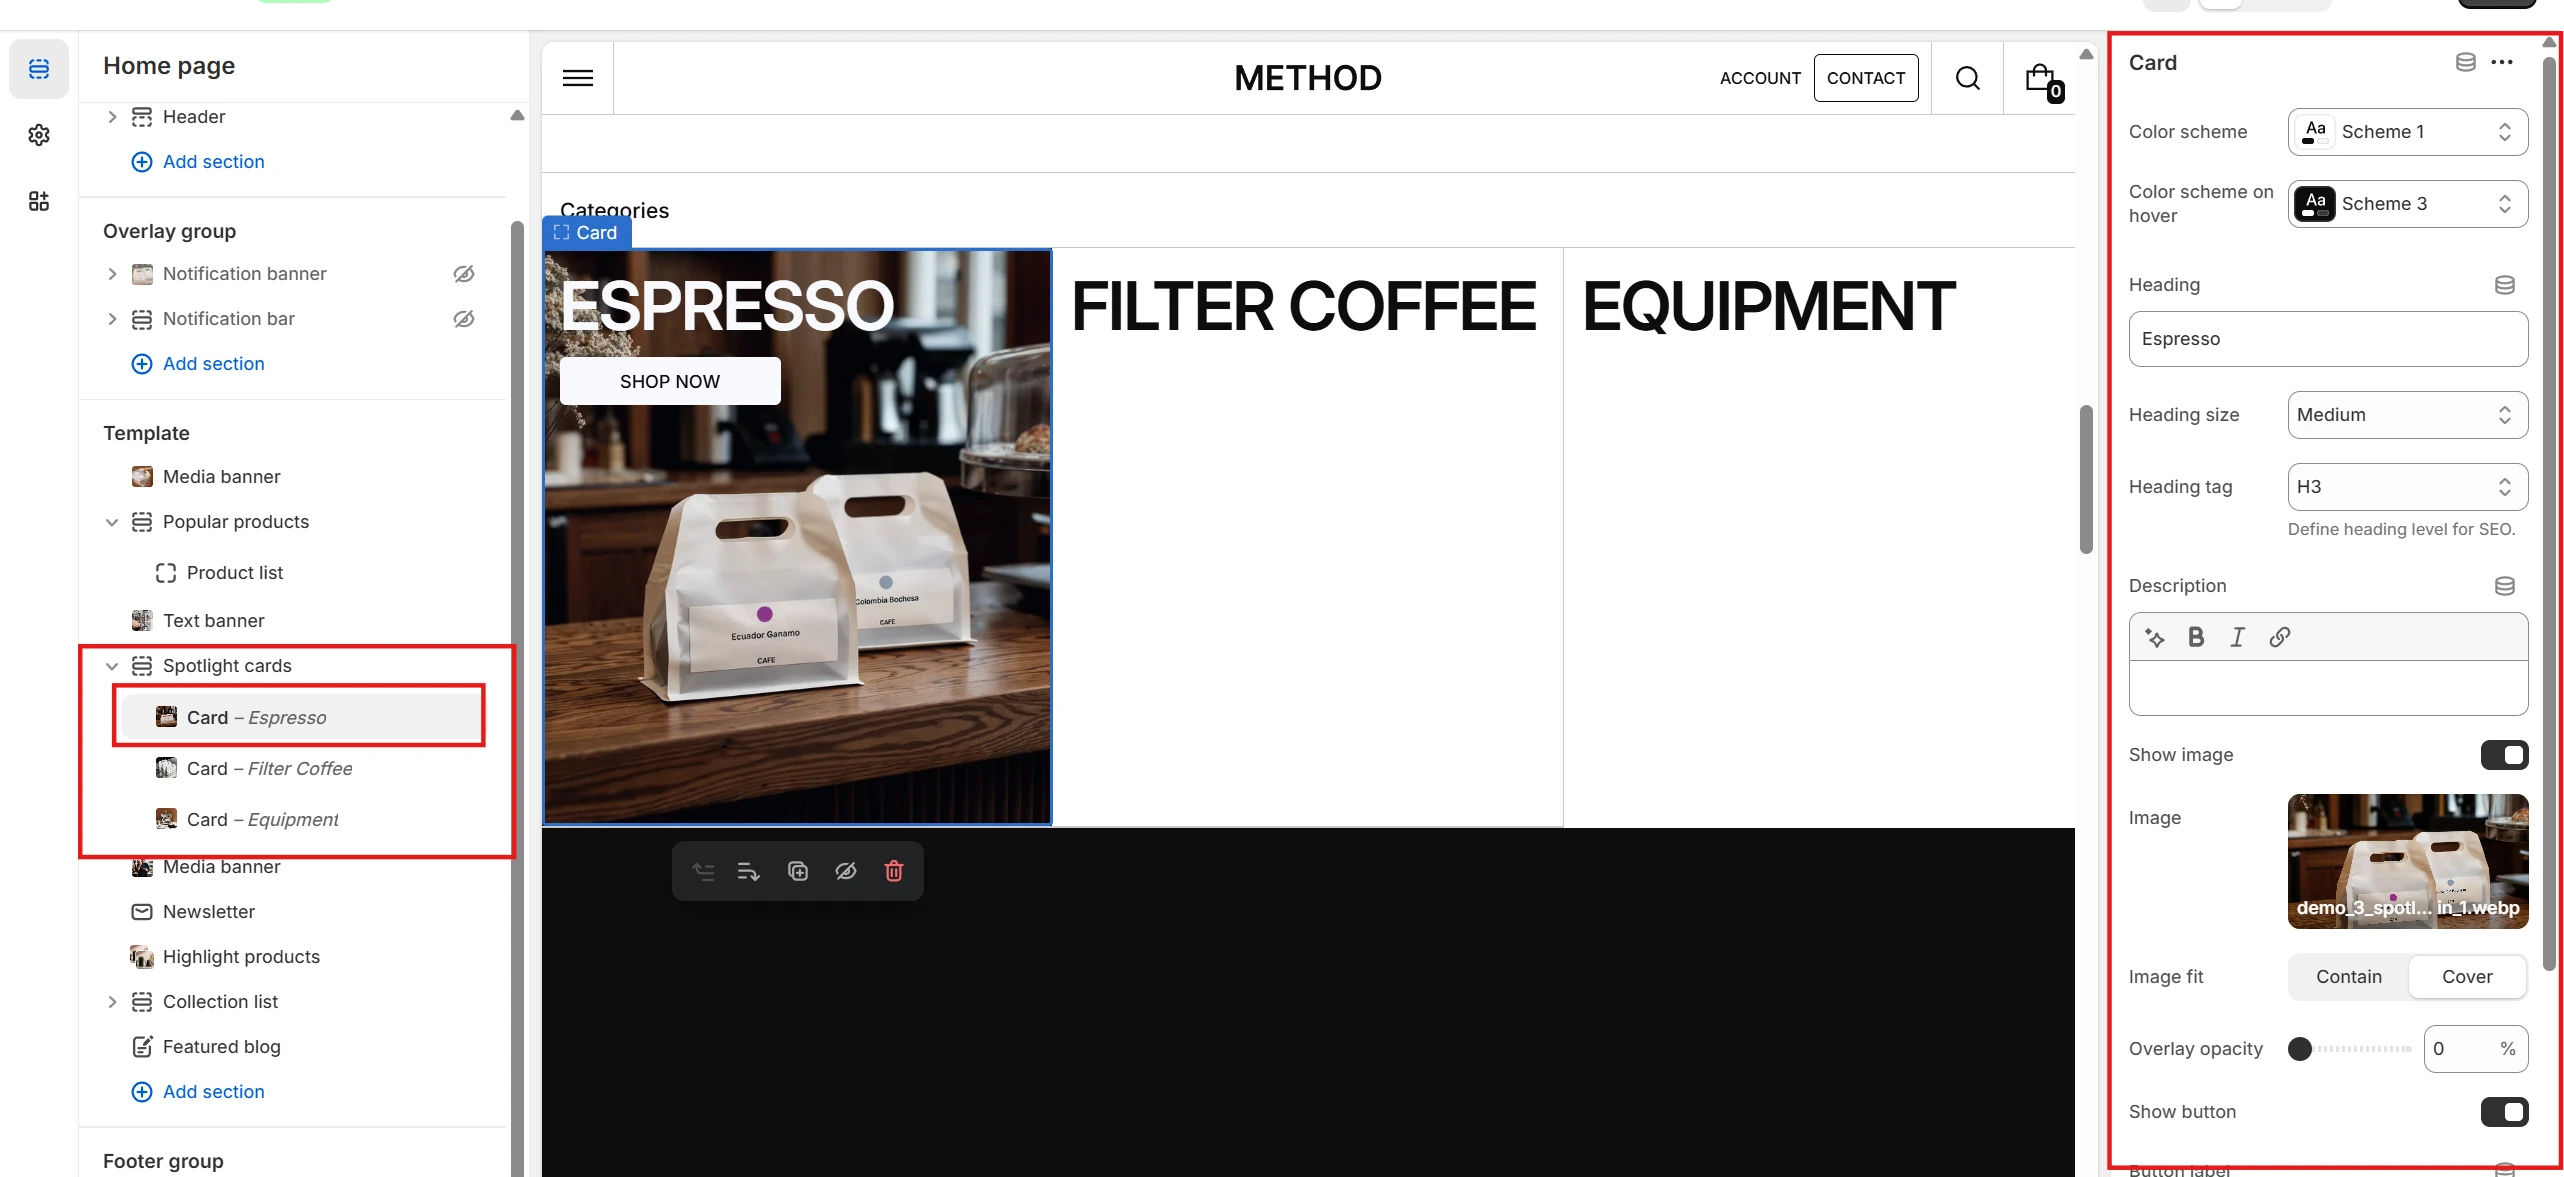Click the red trash delete icon
Screen dimensions: 2564x1177
point(893,871)
